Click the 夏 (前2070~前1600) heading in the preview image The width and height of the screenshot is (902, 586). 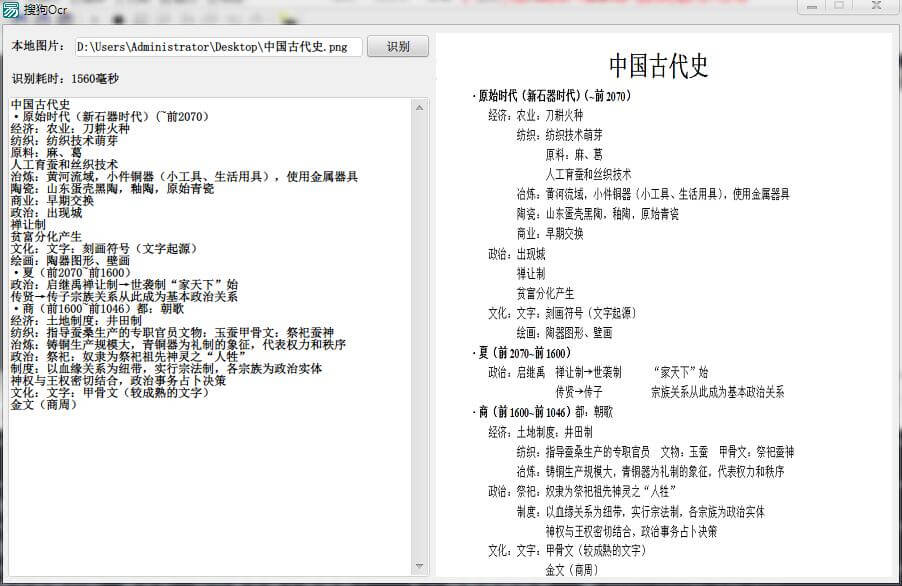(x=524, y=353)
